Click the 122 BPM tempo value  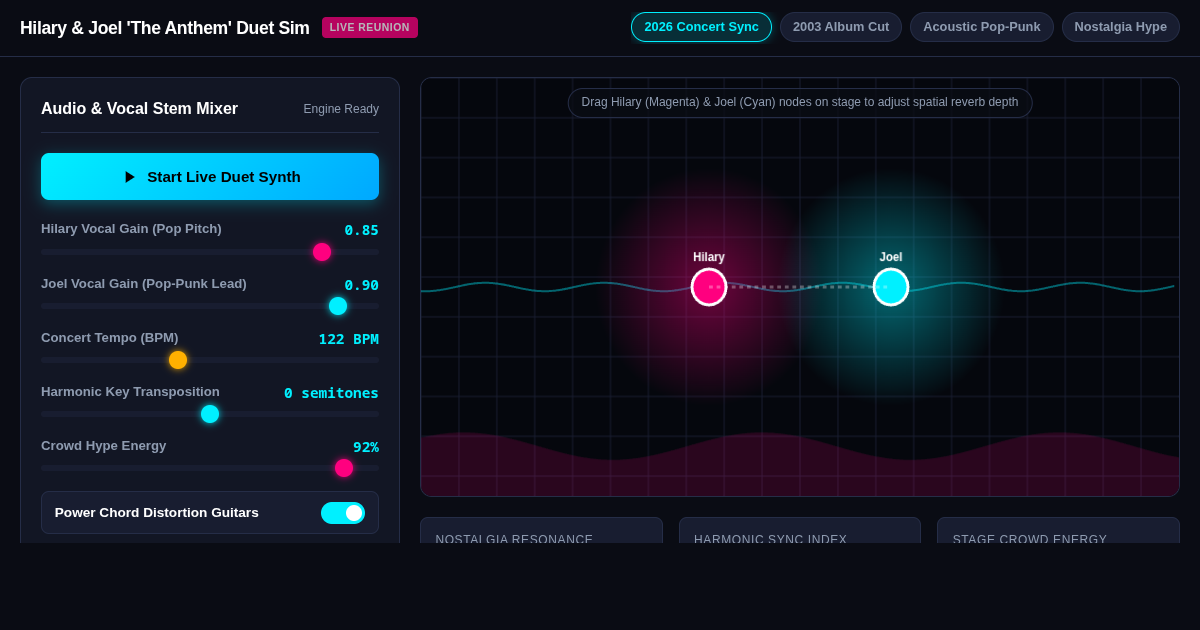pos(349,339)
